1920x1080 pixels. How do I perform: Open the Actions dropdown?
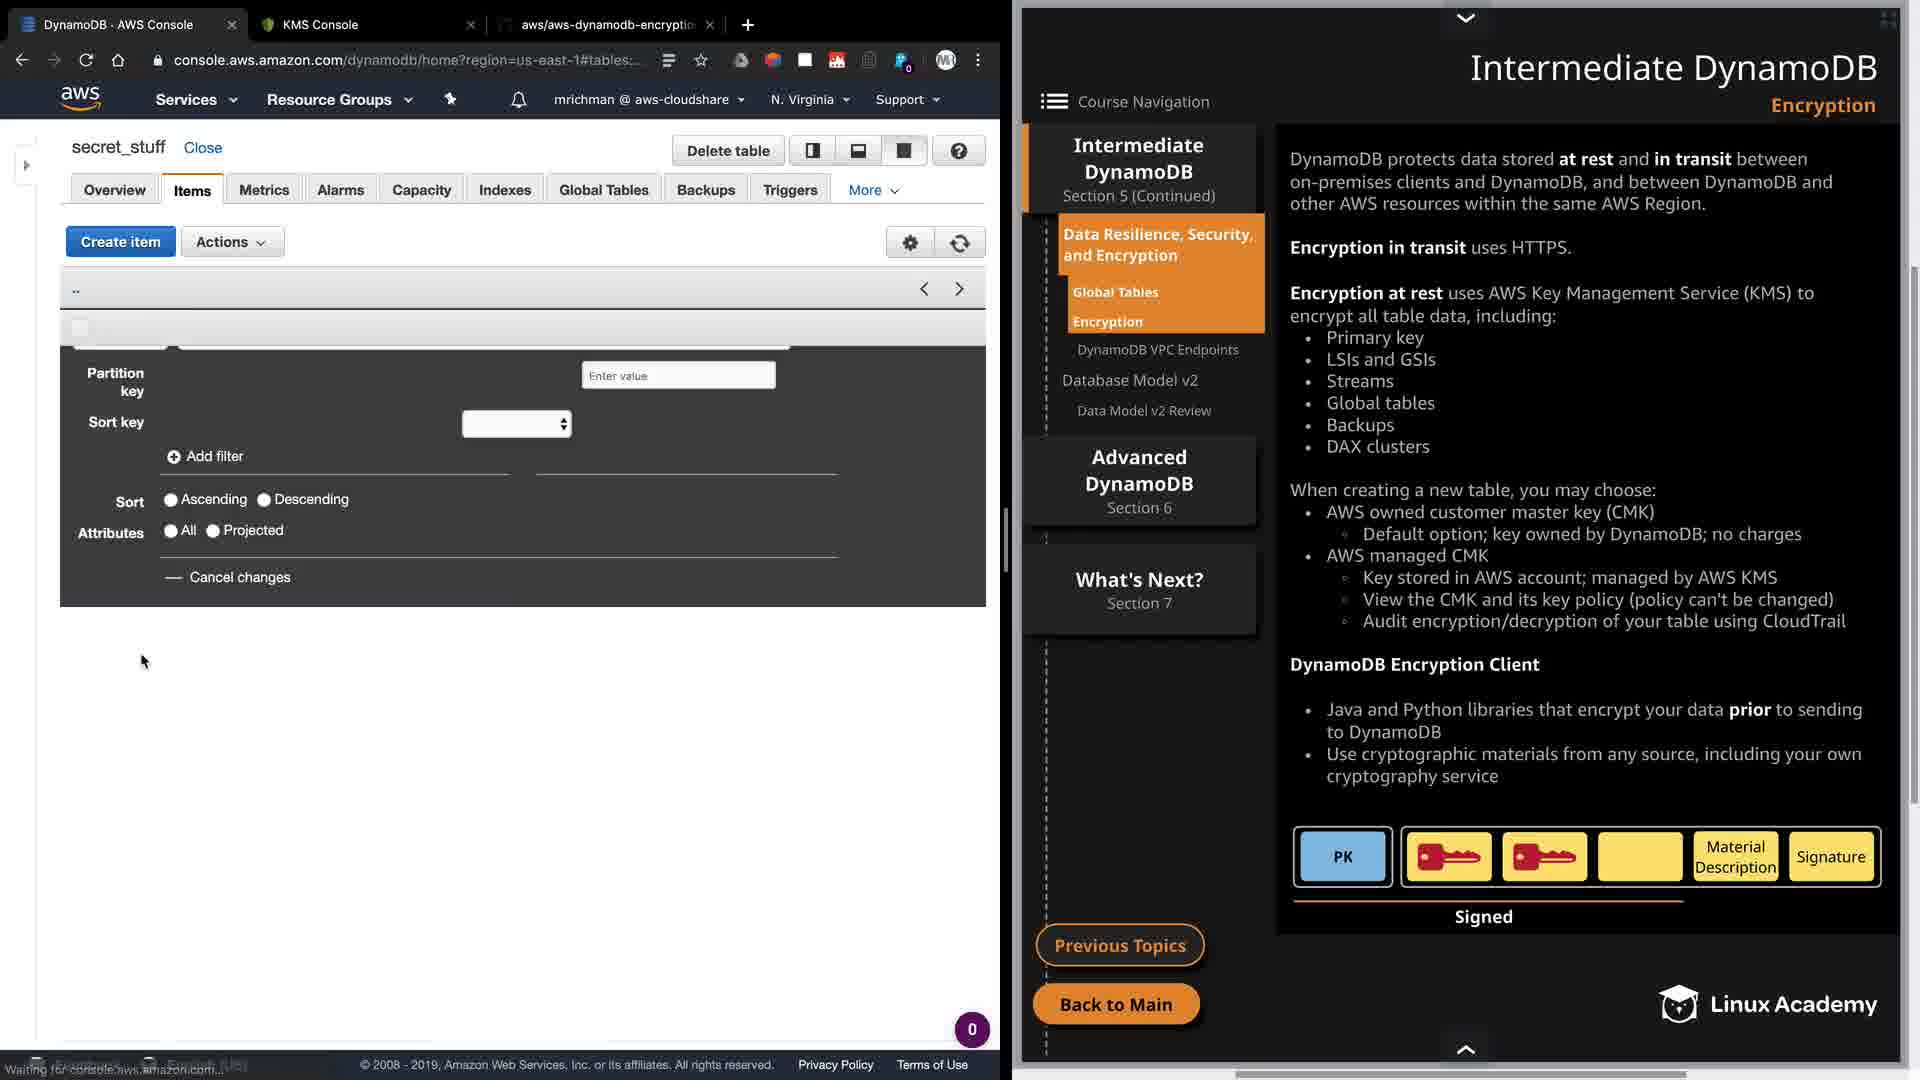[x=232, y=242]
